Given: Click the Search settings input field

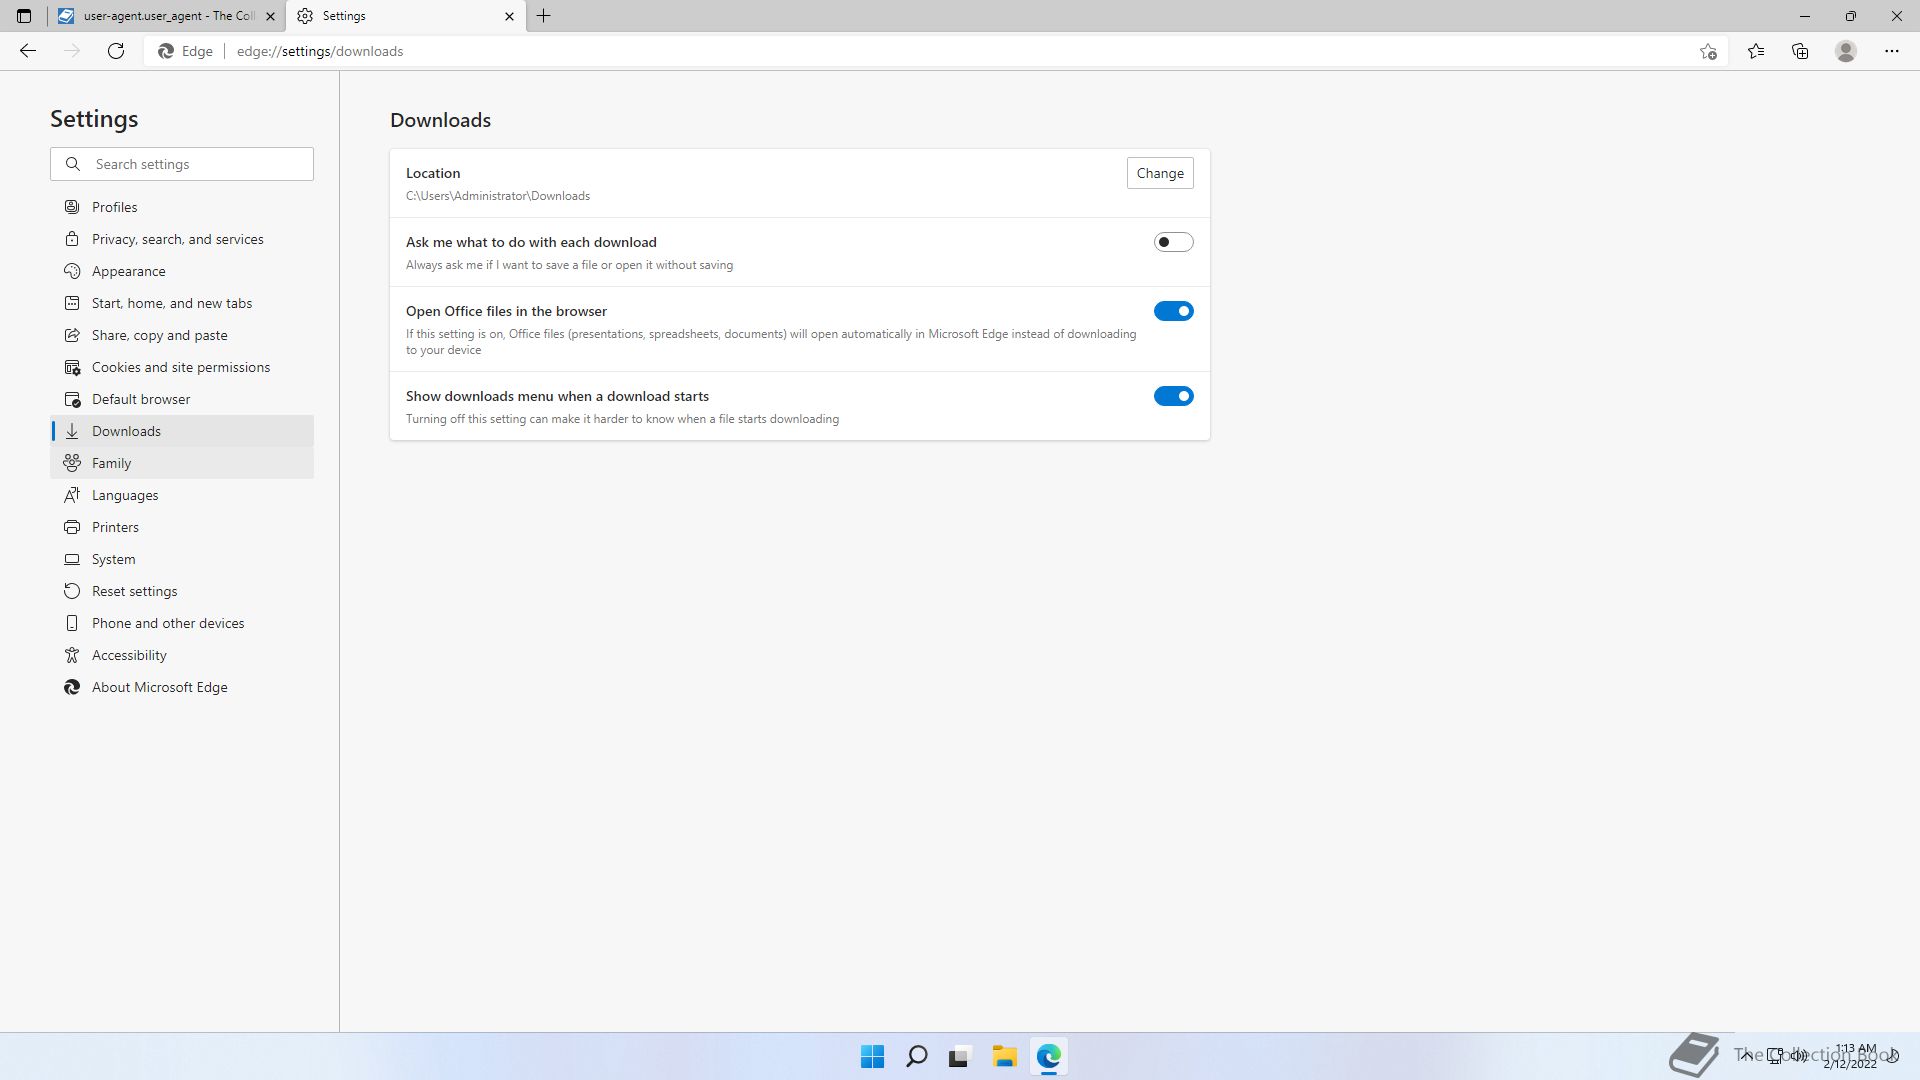Looking at the screenshot, I should 182,164.
